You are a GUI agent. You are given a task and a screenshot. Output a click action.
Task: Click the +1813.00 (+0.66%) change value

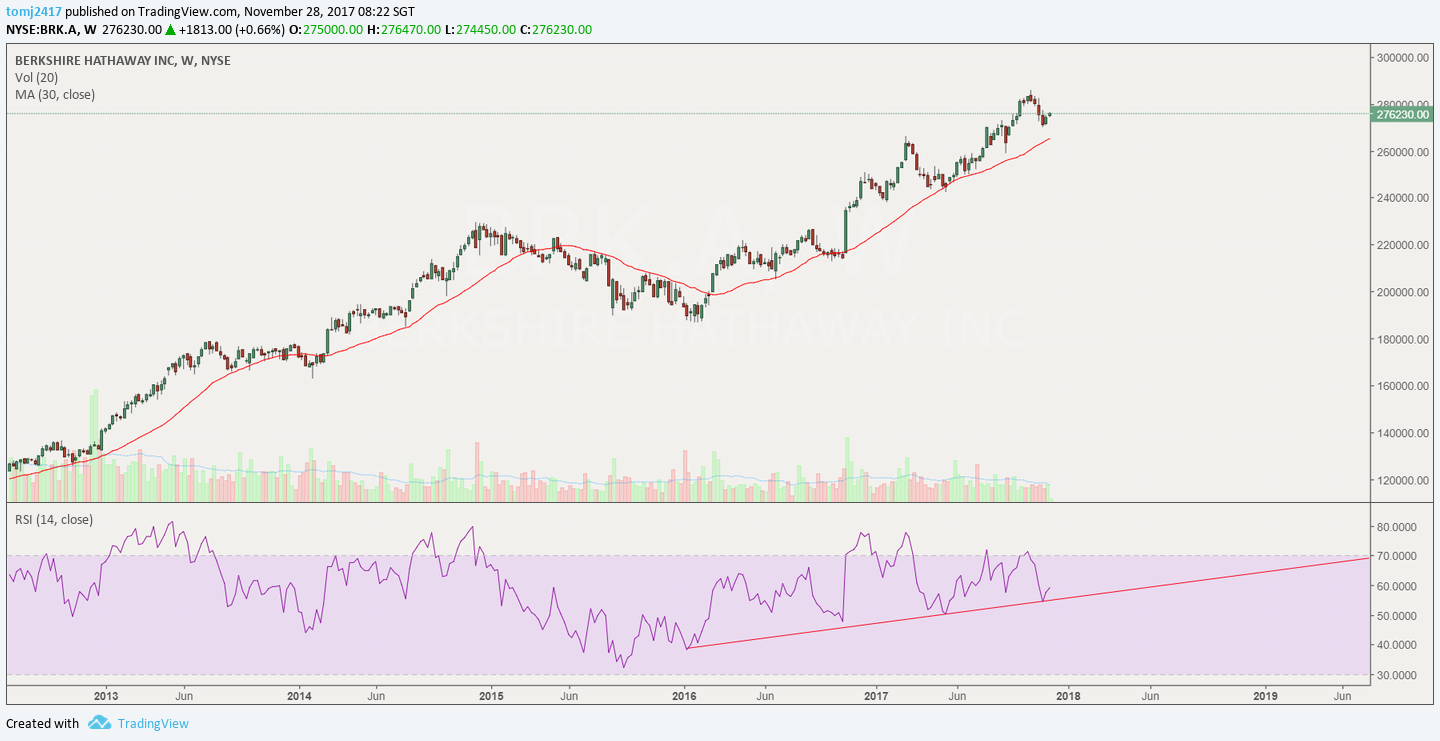(231, 30)
